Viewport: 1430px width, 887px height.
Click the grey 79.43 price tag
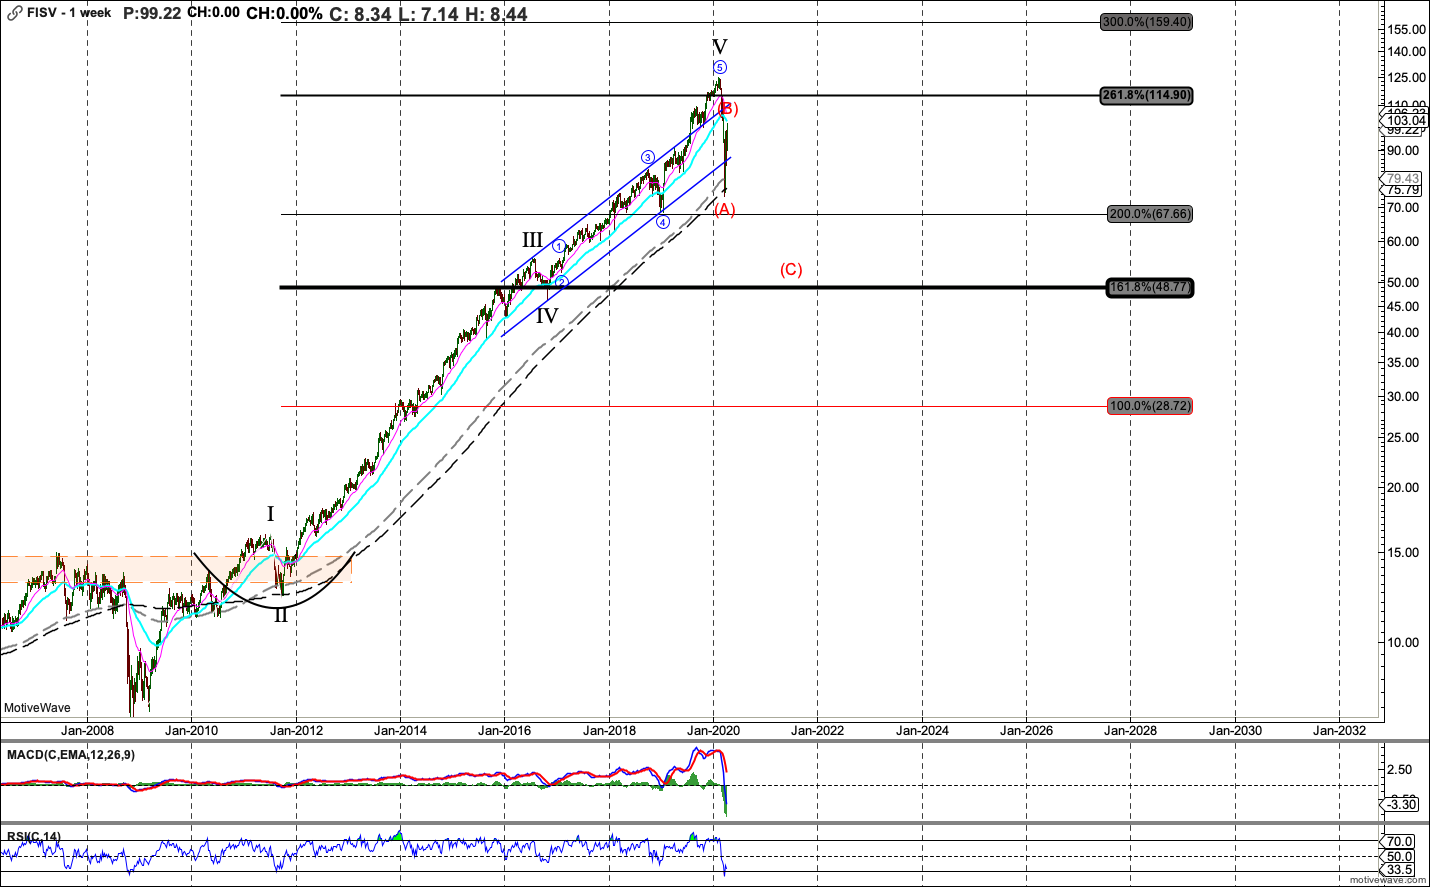(1403, 179)
